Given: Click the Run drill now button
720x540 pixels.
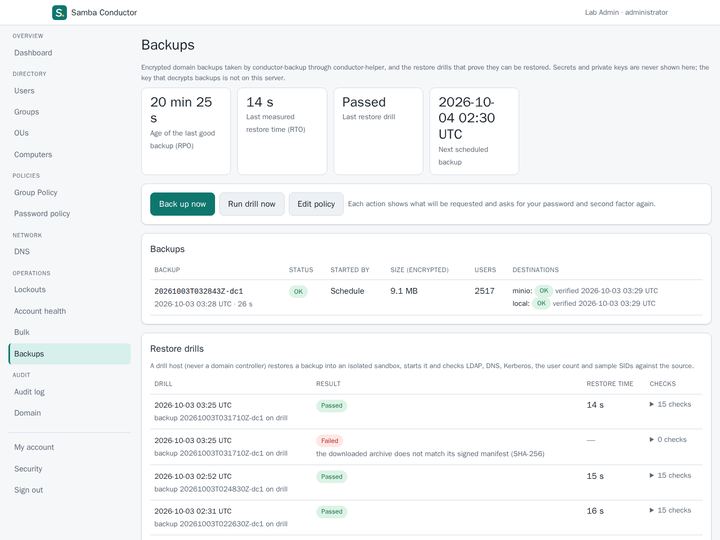Looking at the screenshot, I should click(252, 204).
